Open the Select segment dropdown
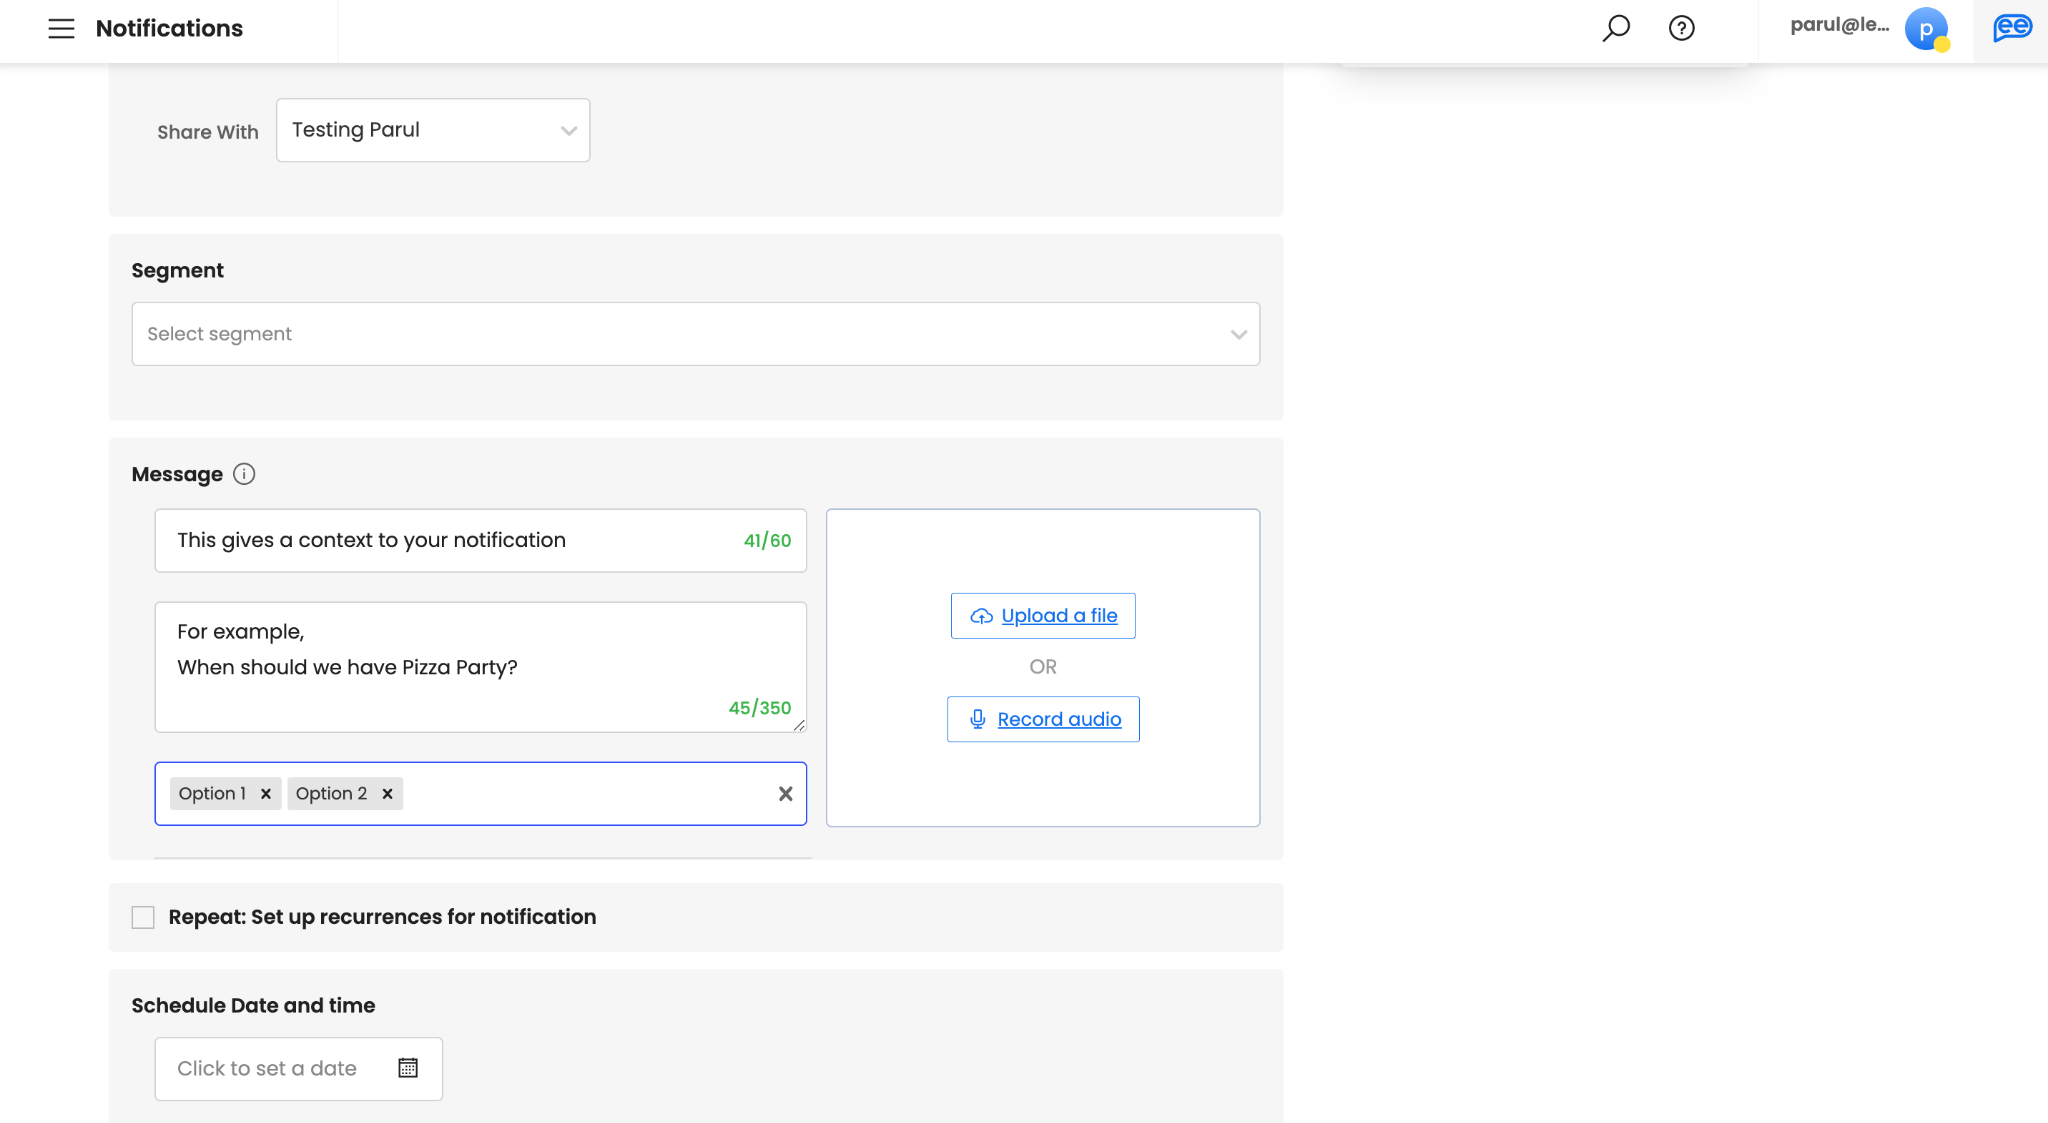Screen dimensions: 2048x1123 [x=695, y=334]
